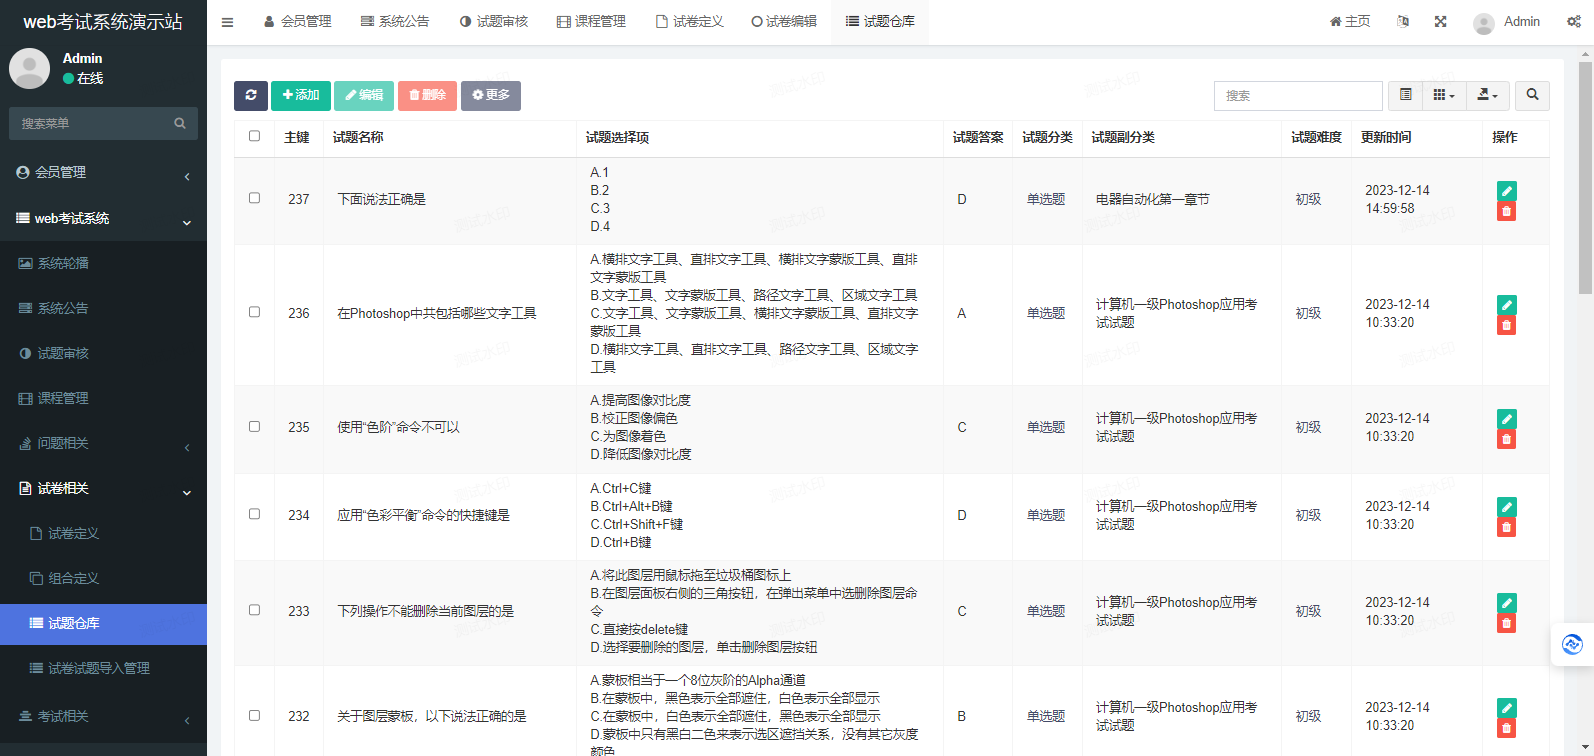Select checkbox for row 235

pos(254,426)
